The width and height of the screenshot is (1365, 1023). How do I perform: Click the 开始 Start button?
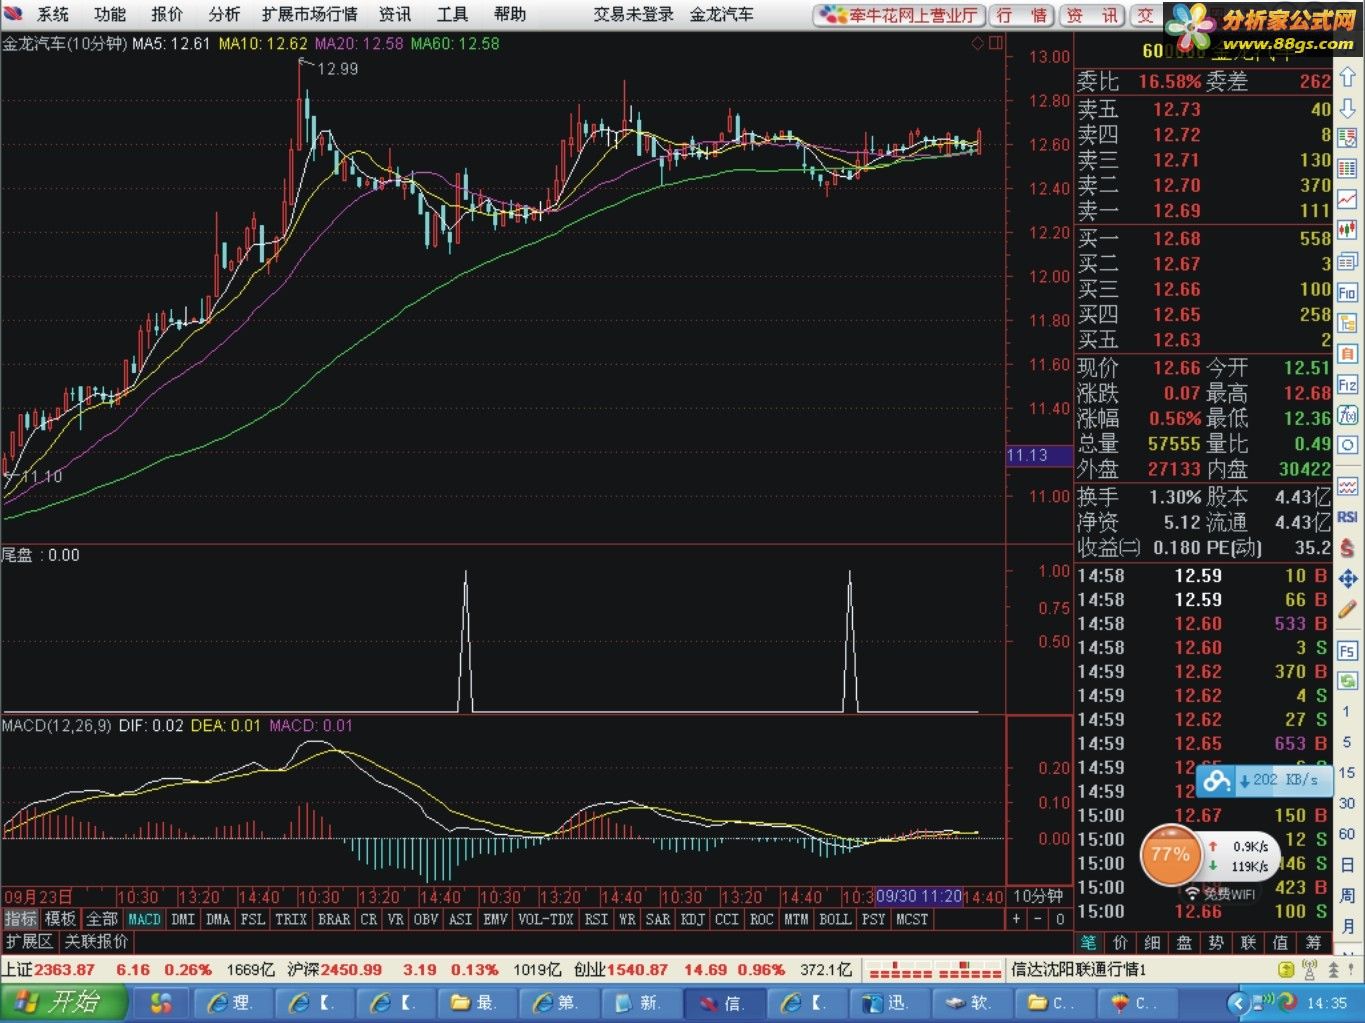click(x=63, y=1002)
